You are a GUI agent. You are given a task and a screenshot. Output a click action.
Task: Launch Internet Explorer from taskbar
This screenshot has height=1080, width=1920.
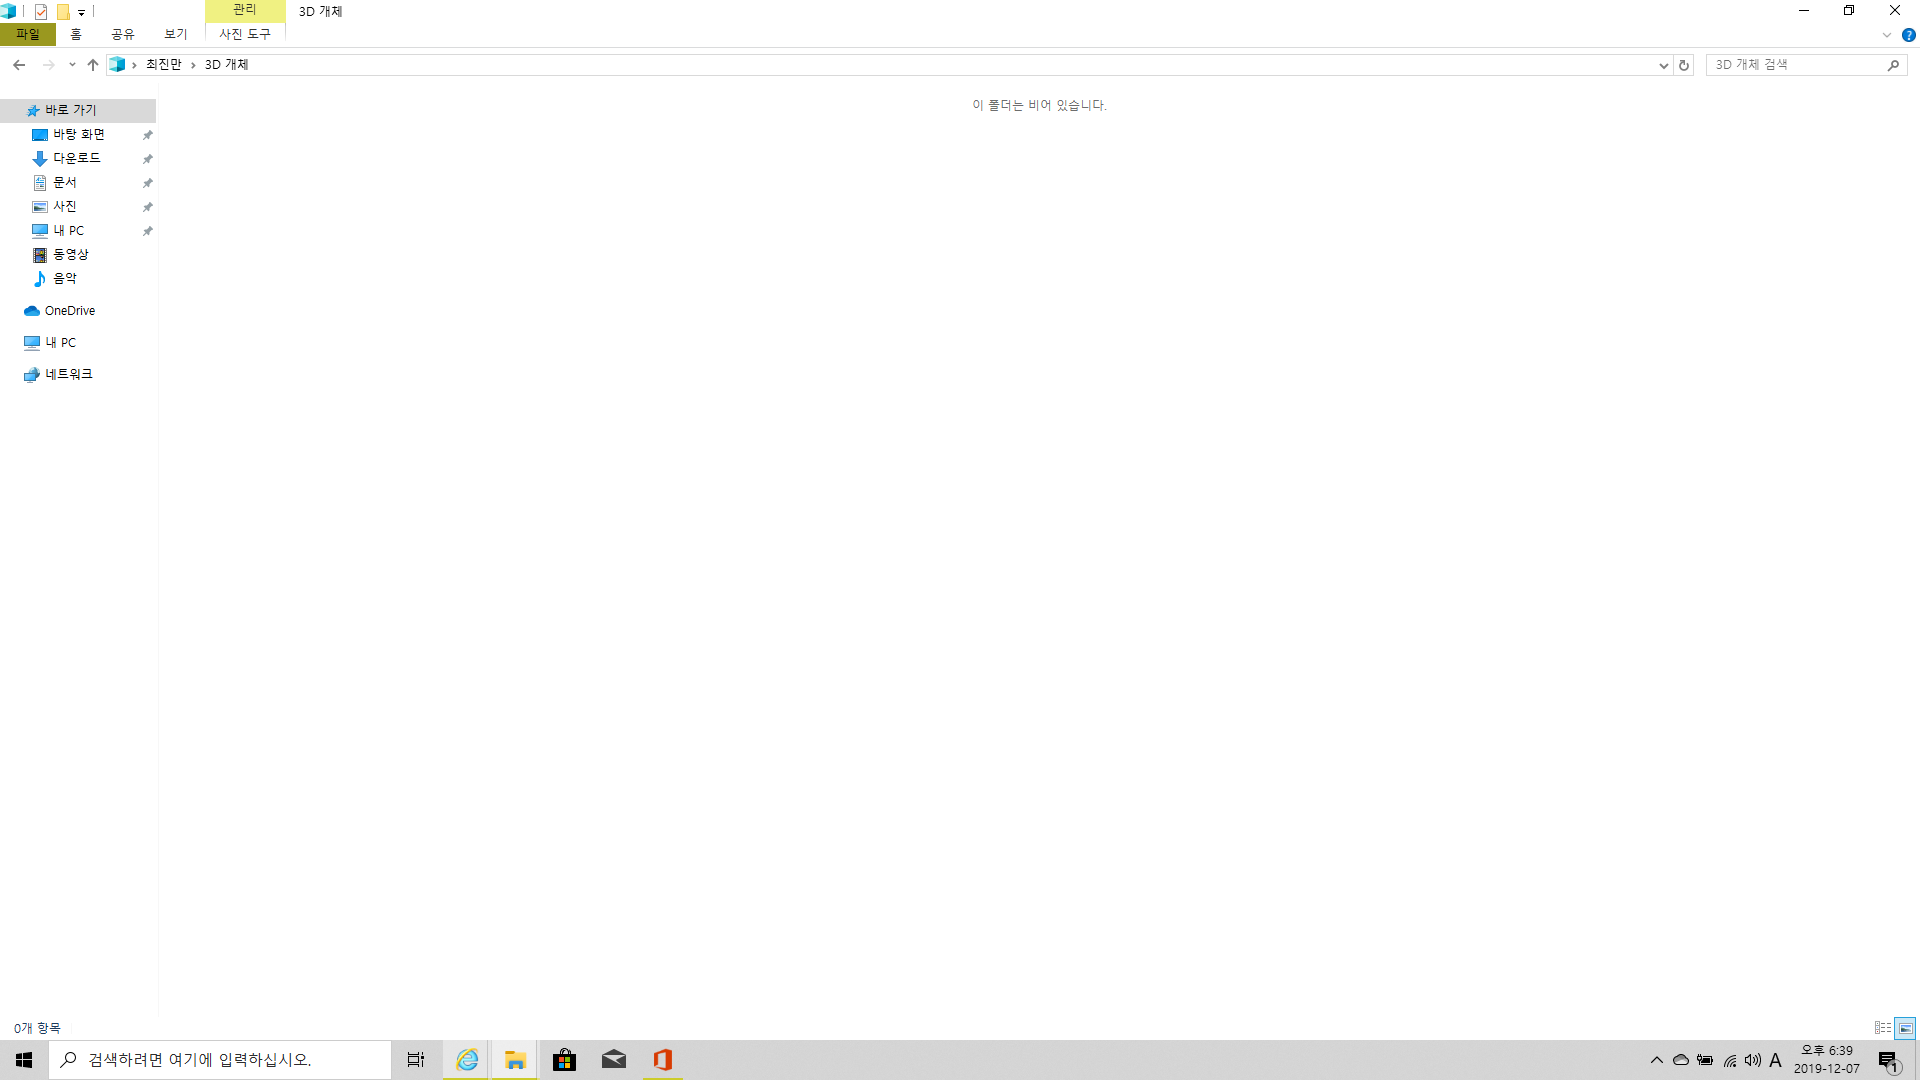pos(466,1060)
